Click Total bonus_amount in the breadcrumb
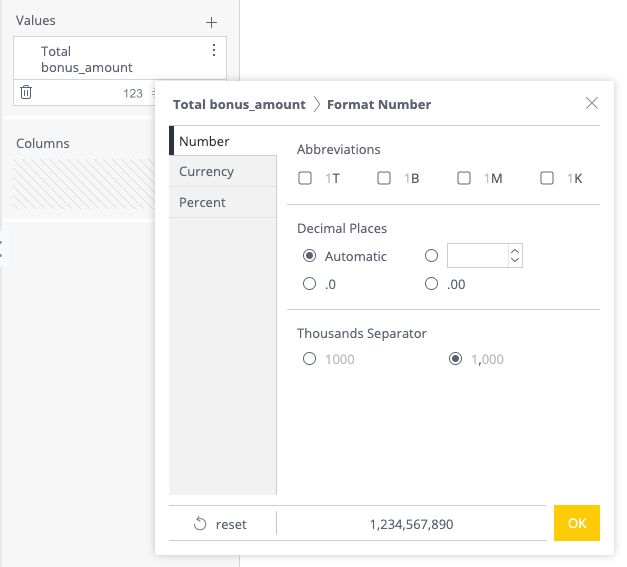The width and height of the screenshot is (627, 567). 239,104
